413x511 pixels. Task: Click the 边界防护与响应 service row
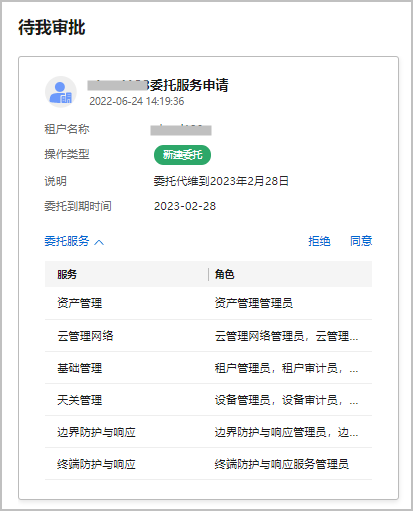(x=208, y=432)
